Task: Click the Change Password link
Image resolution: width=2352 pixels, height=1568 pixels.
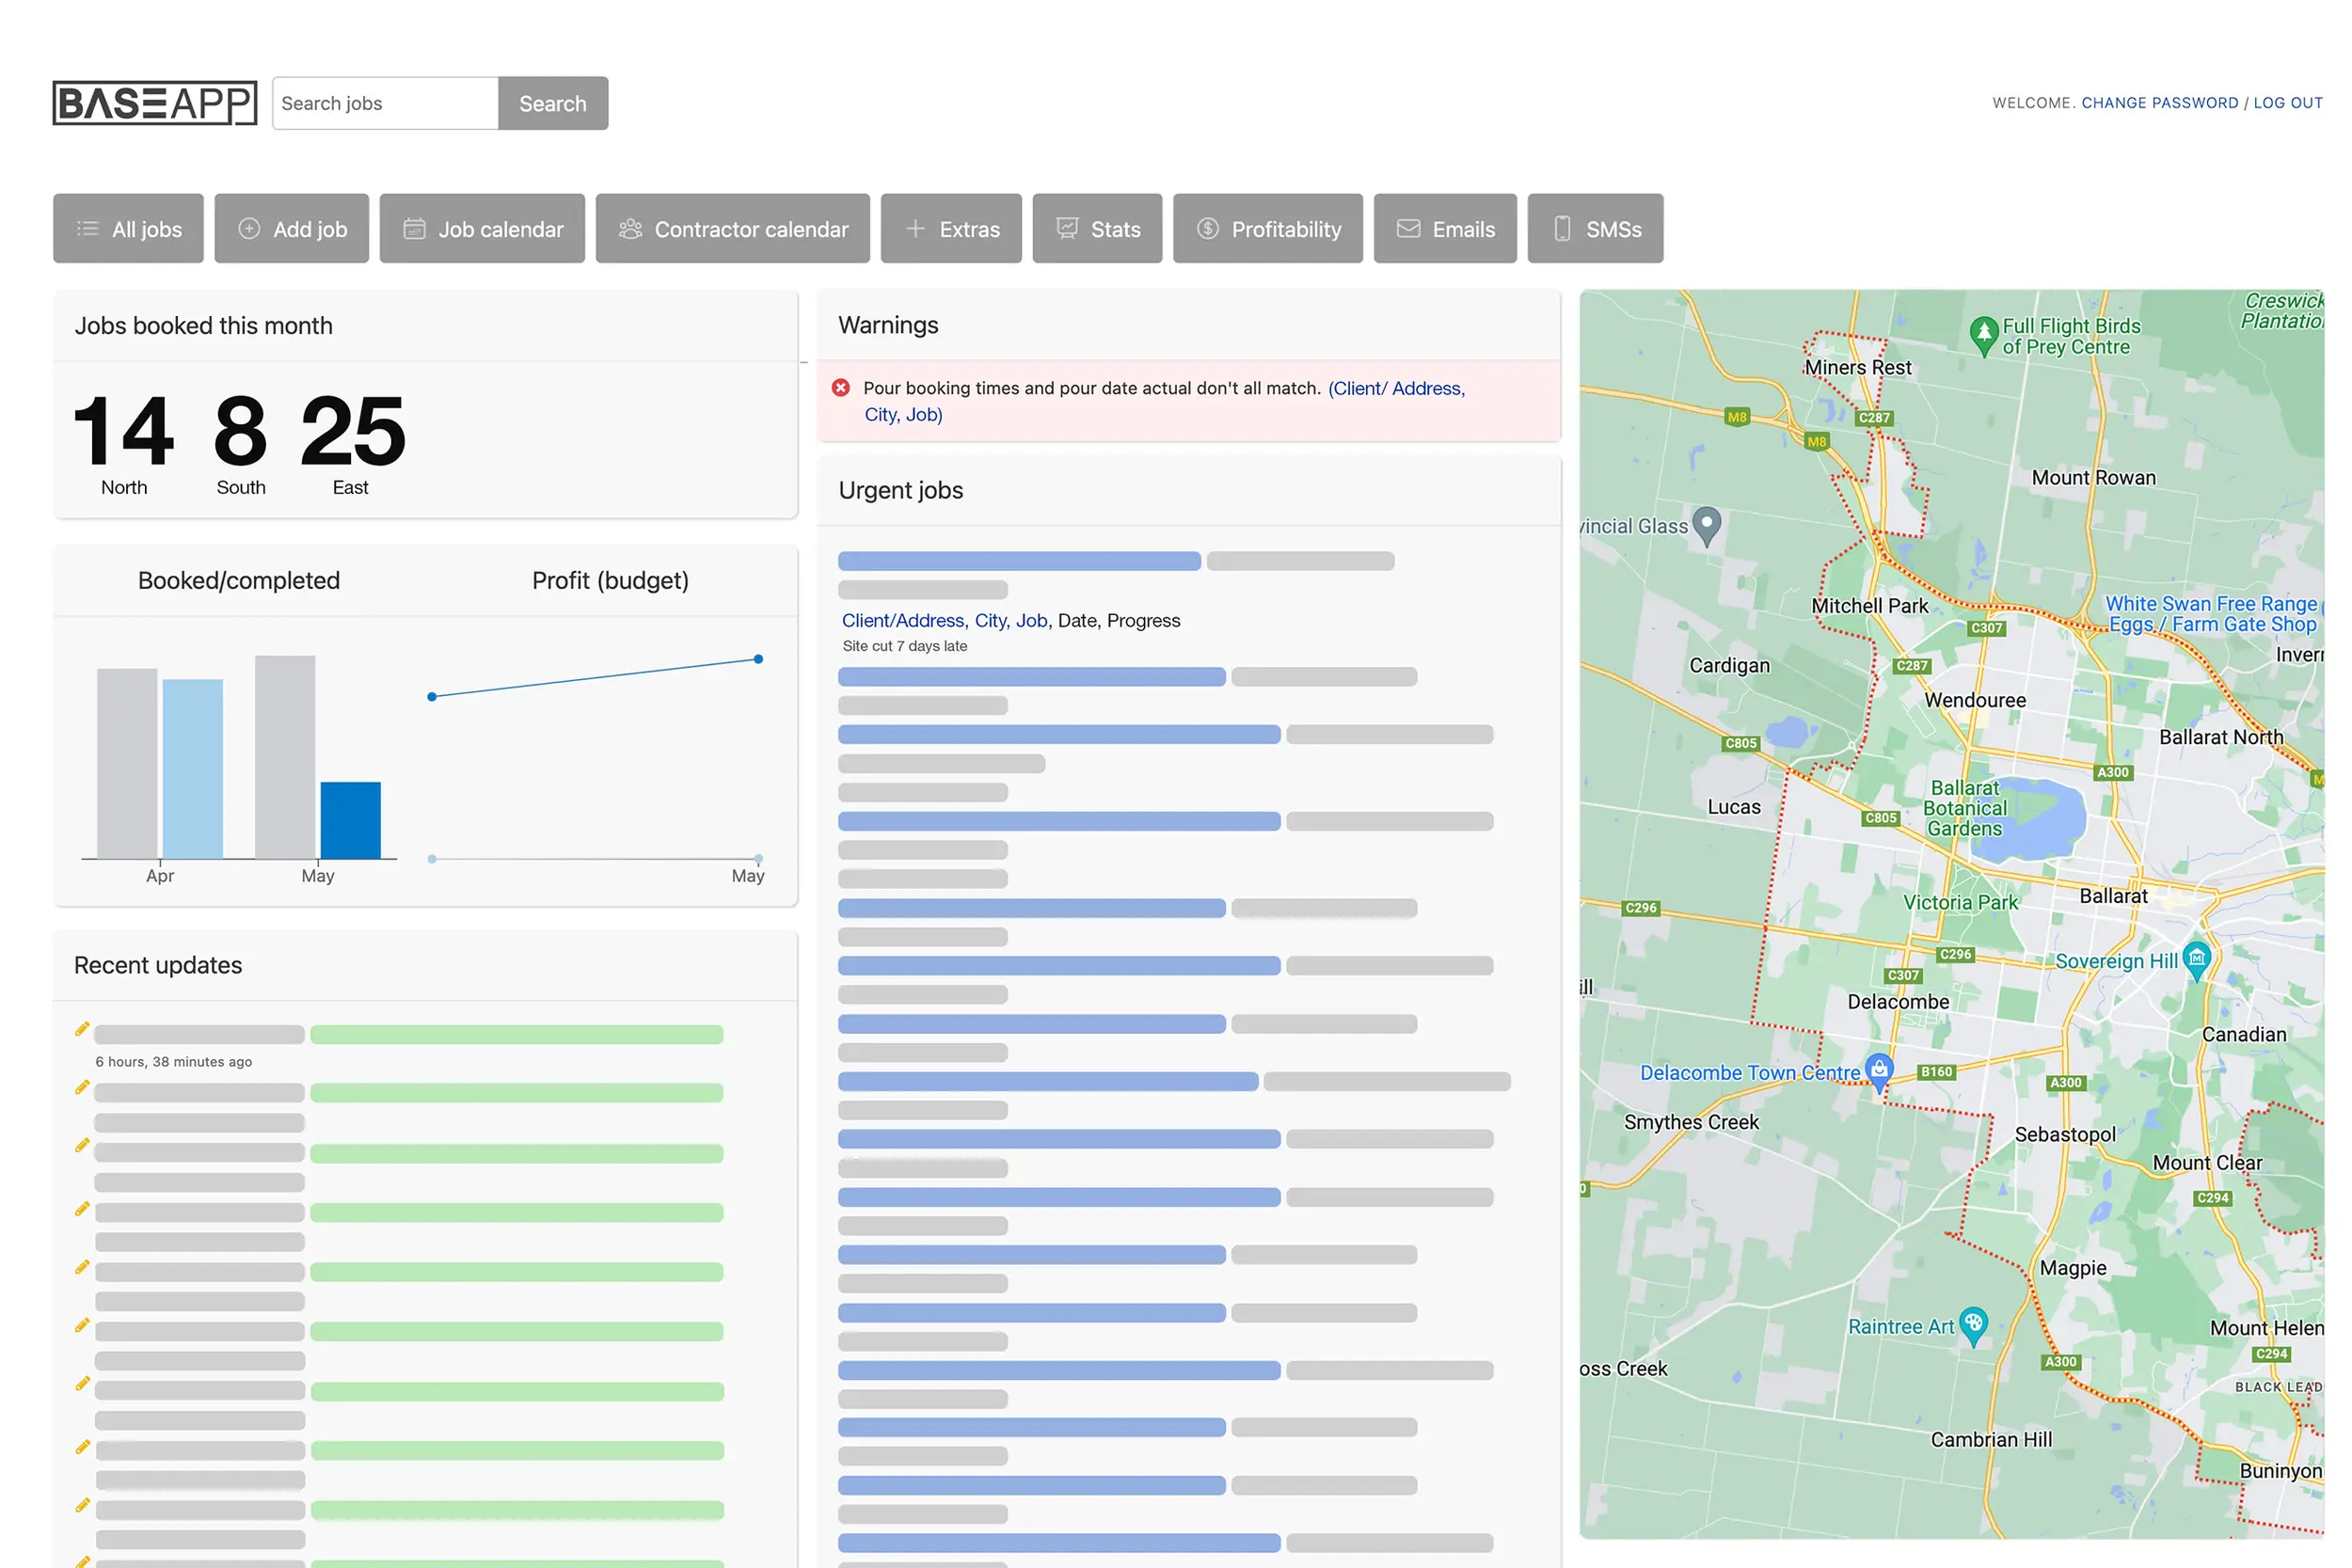Action: [x=2159, y=103]
